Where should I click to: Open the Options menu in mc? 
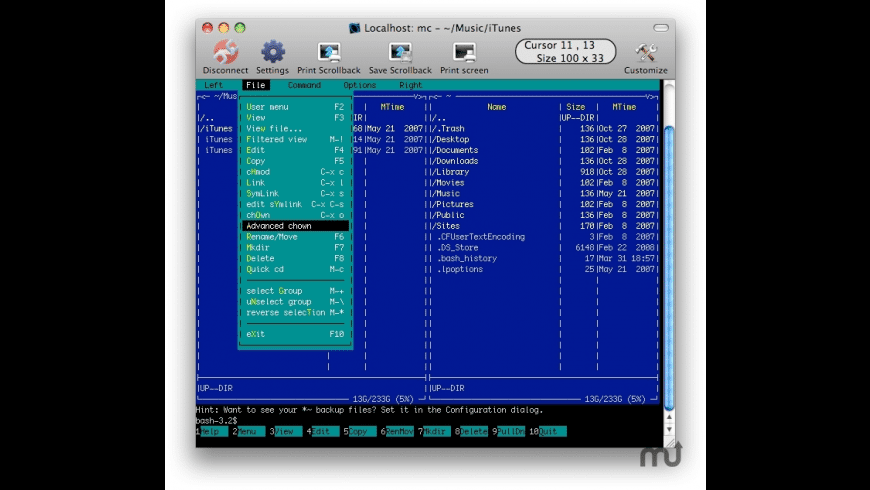click(x=360, y=85)
